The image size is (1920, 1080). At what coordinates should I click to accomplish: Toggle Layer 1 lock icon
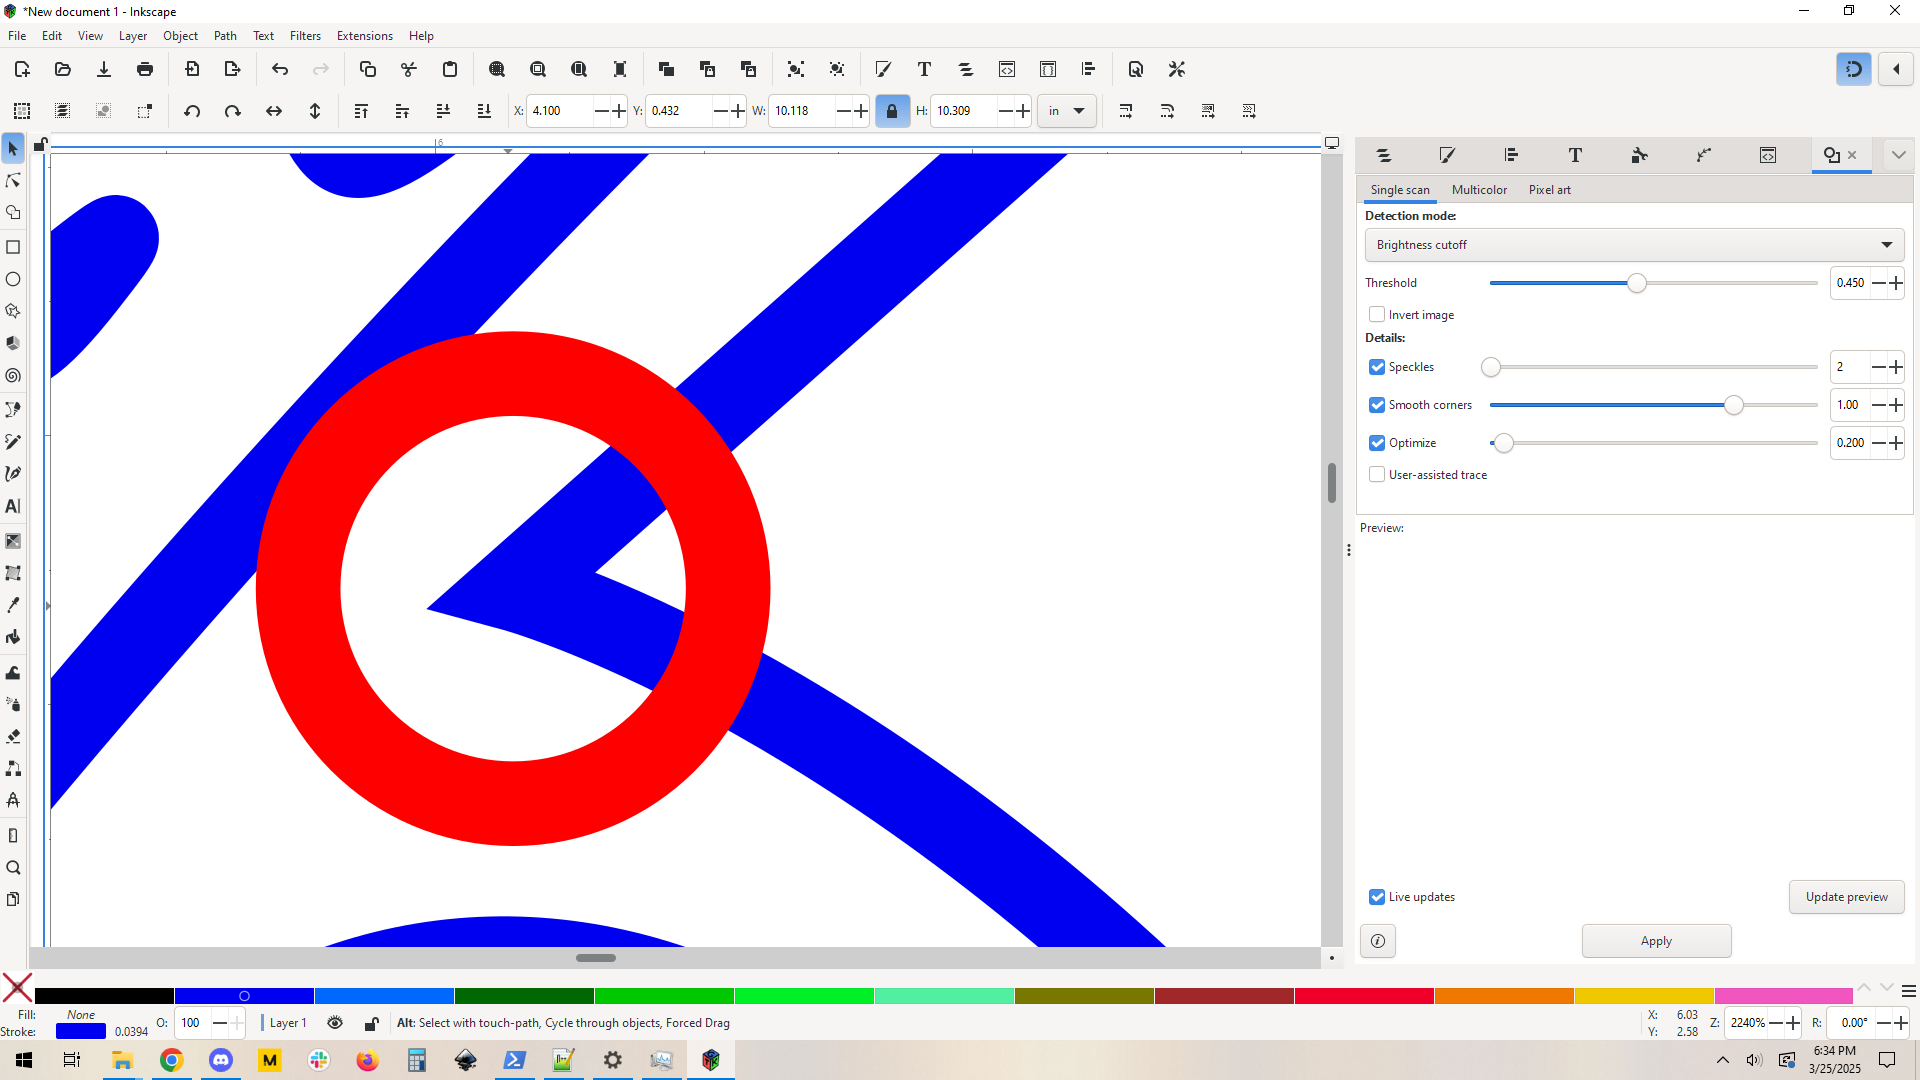click(x=372, y=1023)
